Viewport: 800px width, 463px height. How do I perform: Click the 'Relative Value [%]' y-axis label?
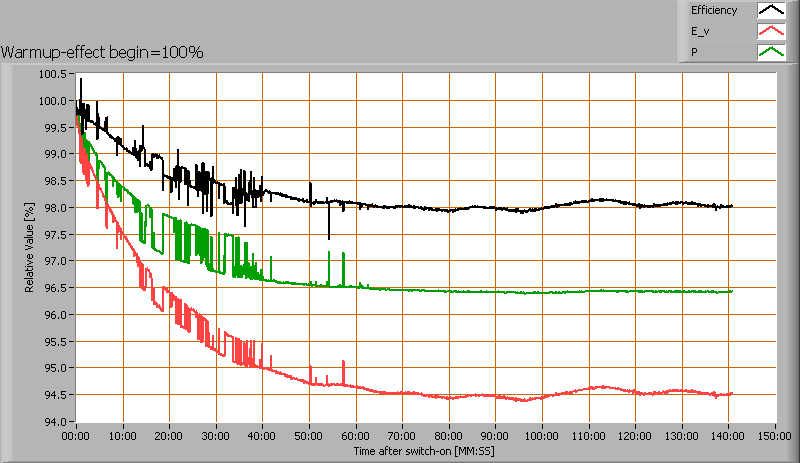[x=29, y=247]
